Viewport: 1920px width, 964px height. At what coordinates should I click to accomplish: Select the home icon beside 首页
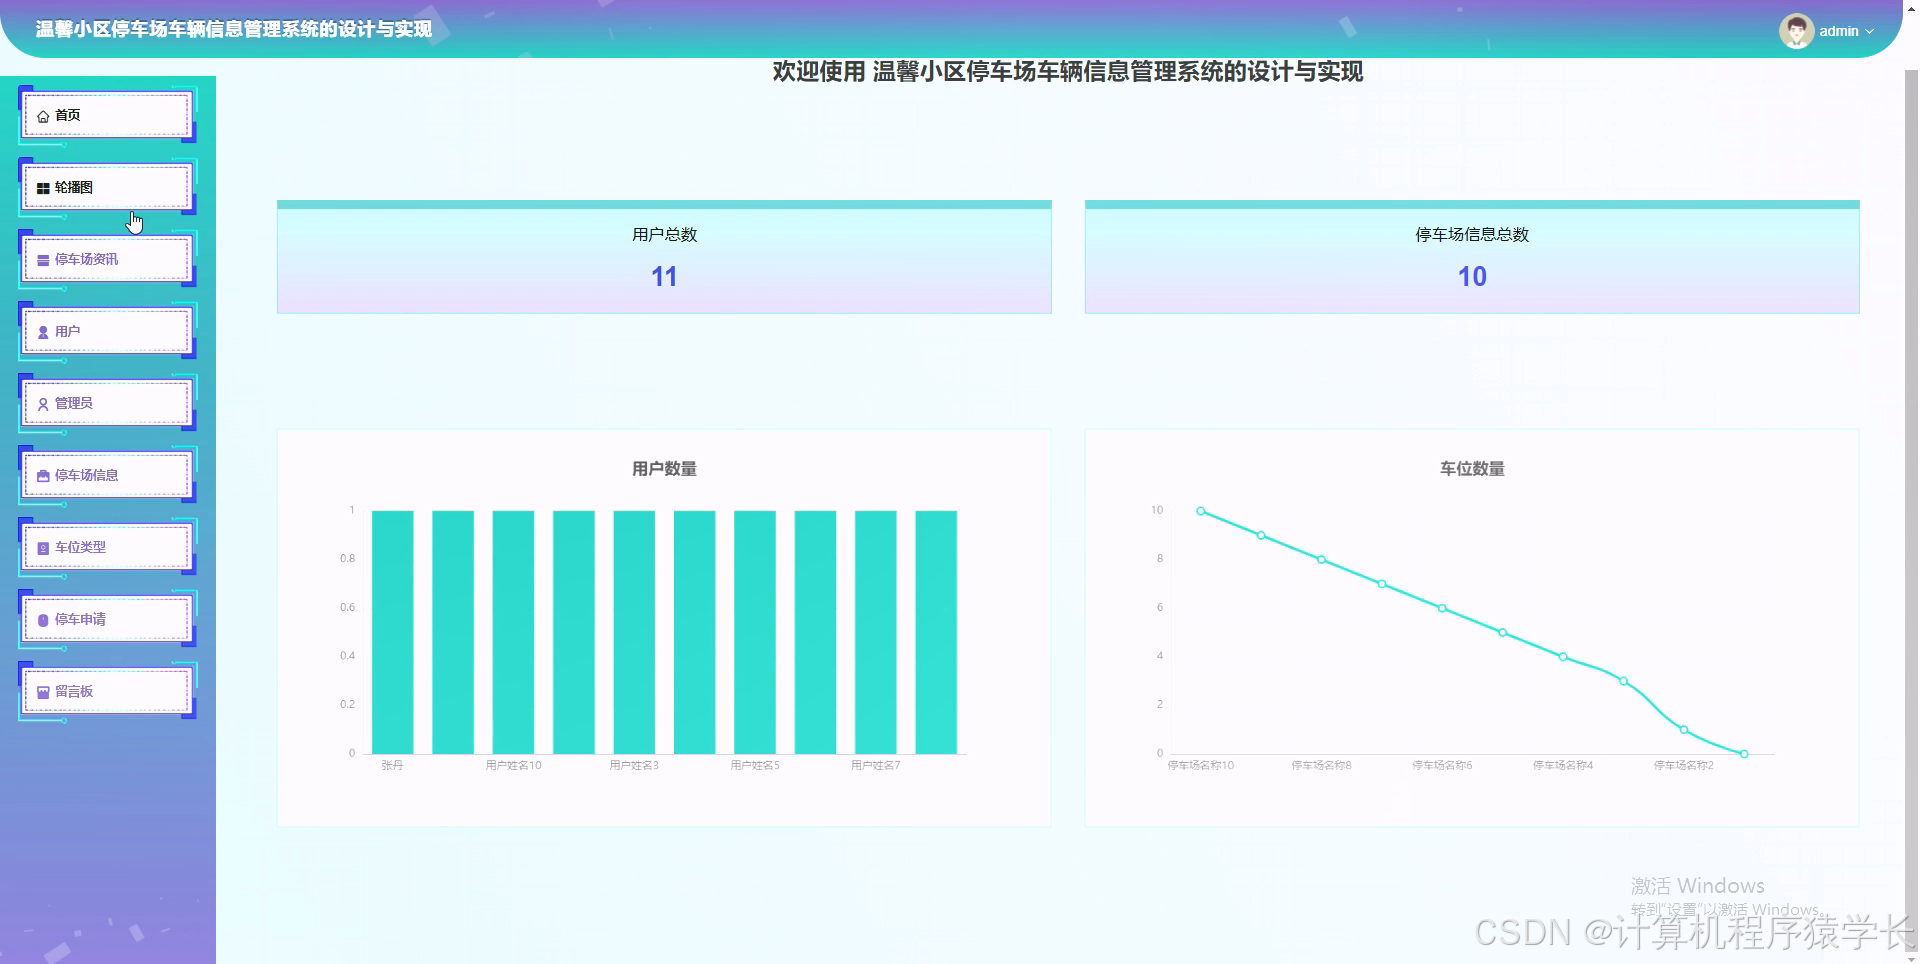(43, 115)
